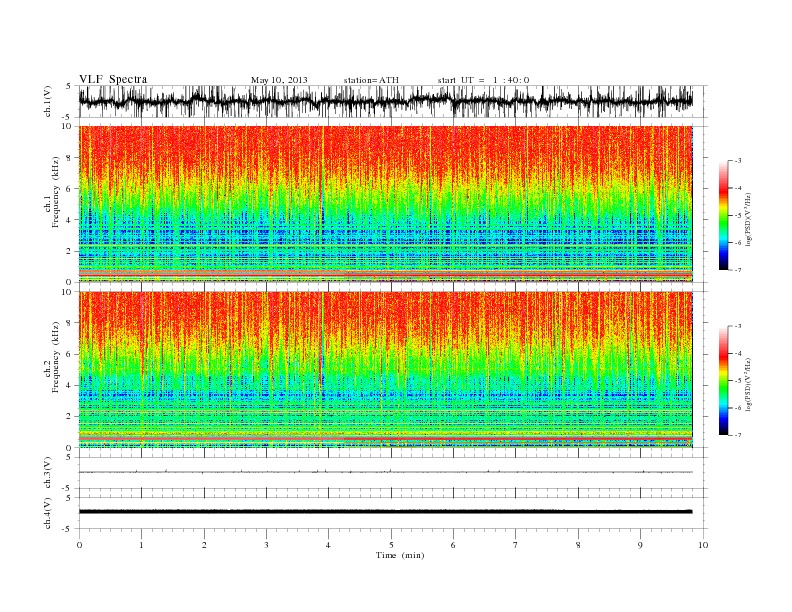Click the "1" minute tick label on time axis

tap(141, 545)
